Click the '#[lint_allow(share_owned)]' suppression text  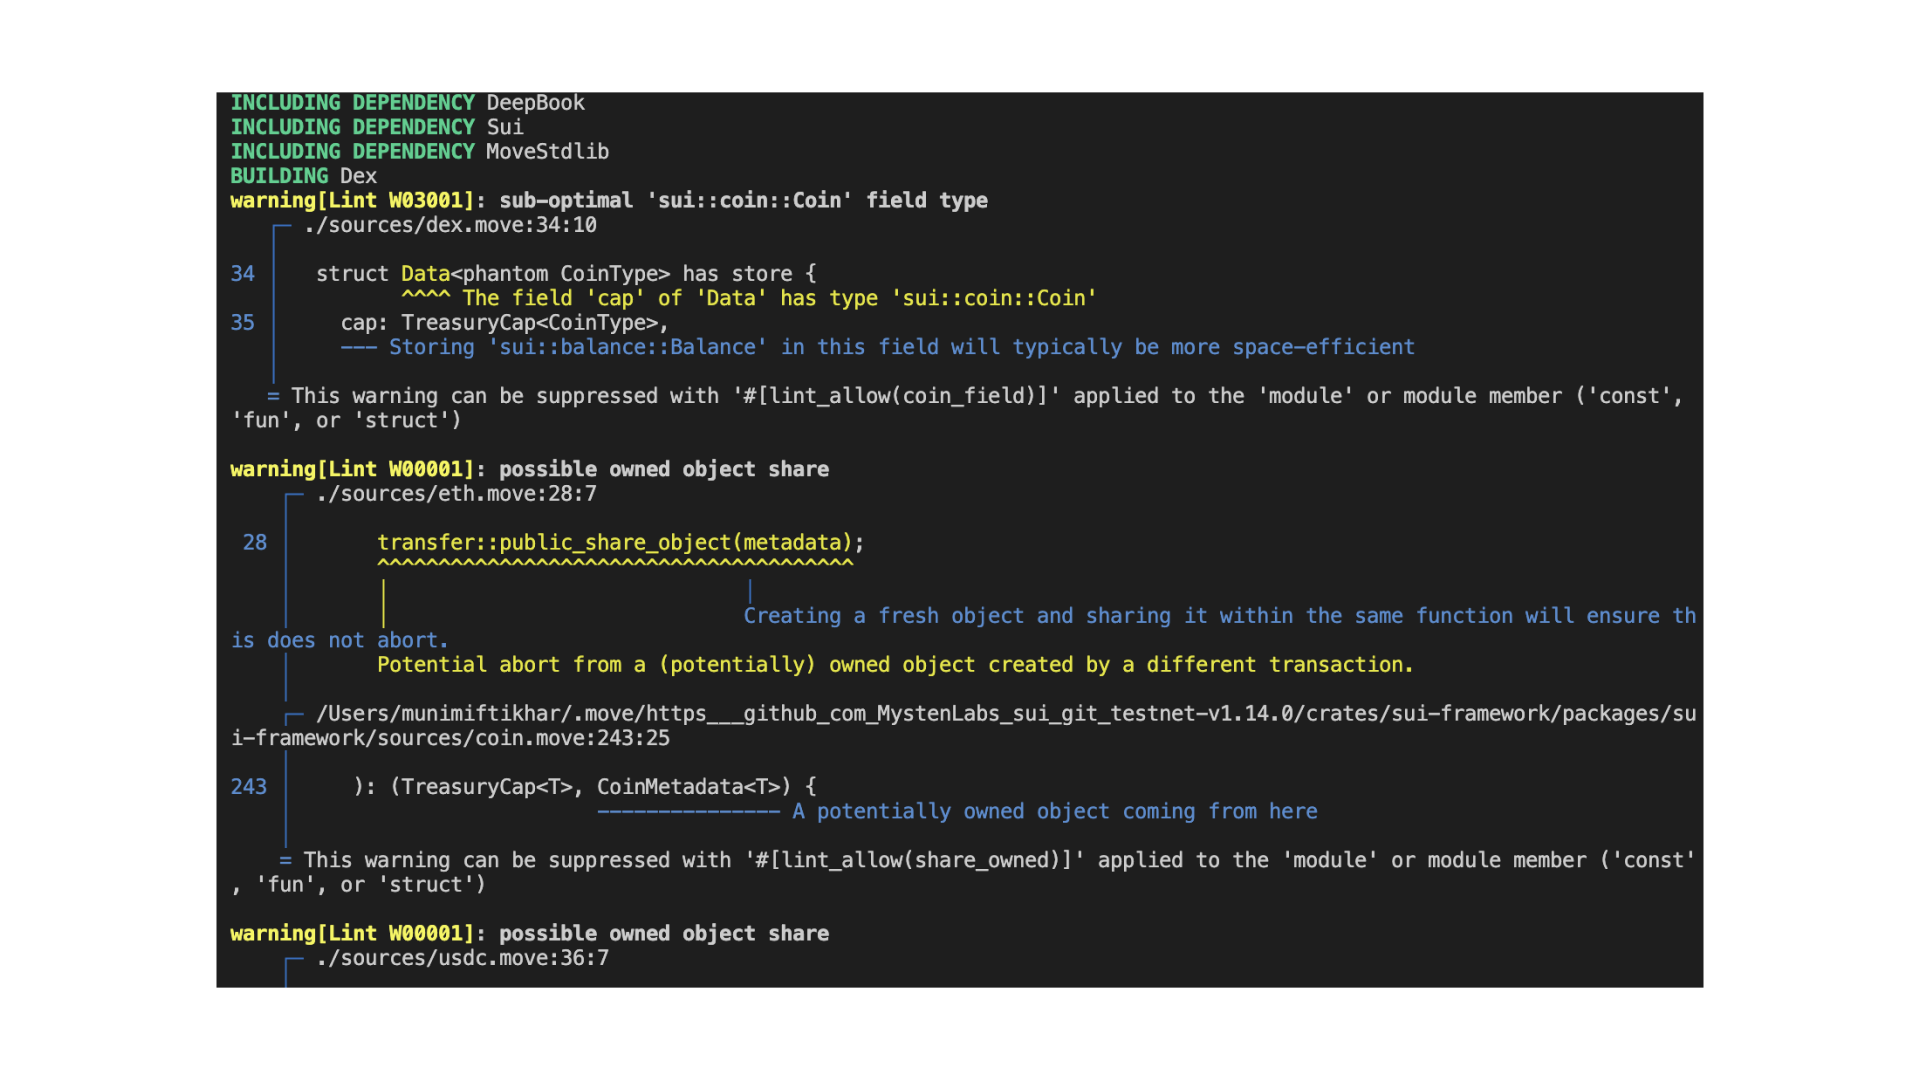click(x=914, y=861)
